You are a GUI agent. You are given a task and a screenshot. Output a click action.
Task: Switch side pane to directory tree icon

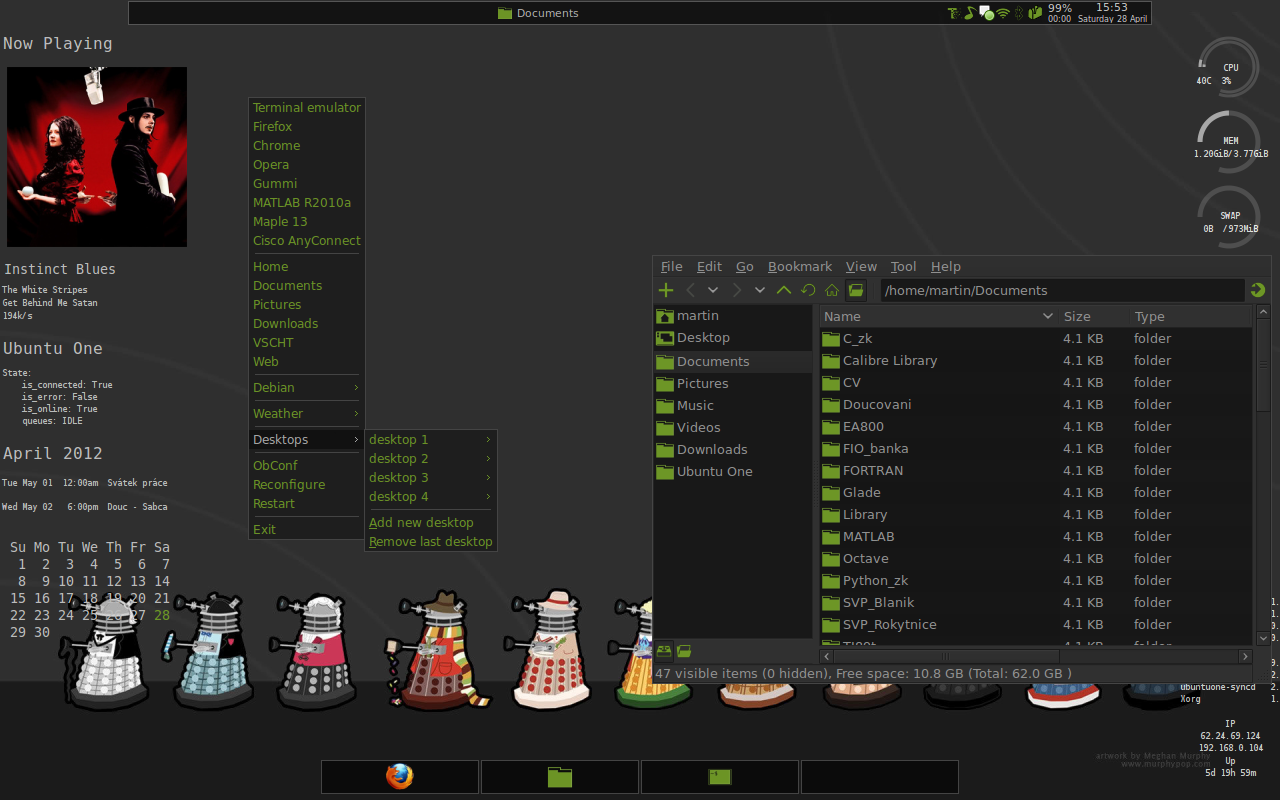click(x=684, y=651)
